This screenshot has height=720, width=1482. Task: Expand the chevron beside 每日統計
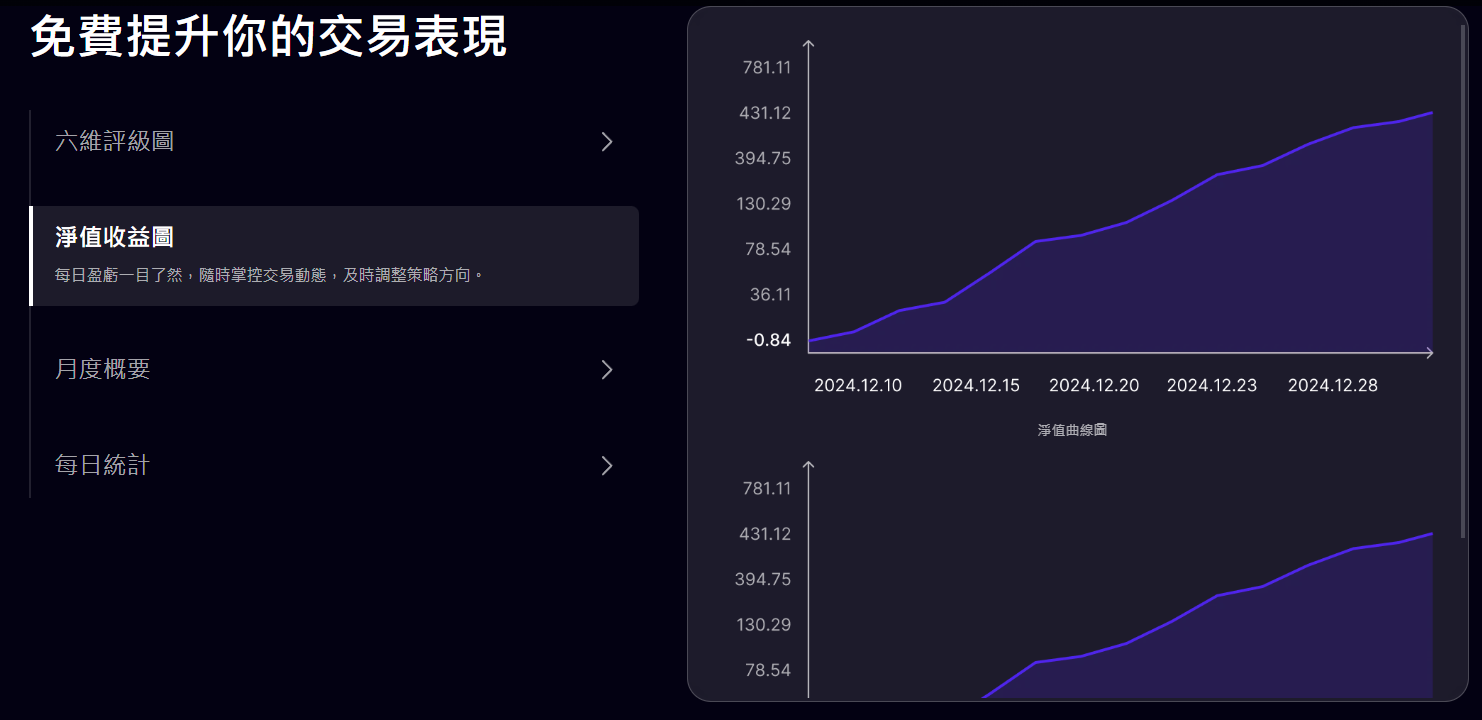click(x=606, y=466)
